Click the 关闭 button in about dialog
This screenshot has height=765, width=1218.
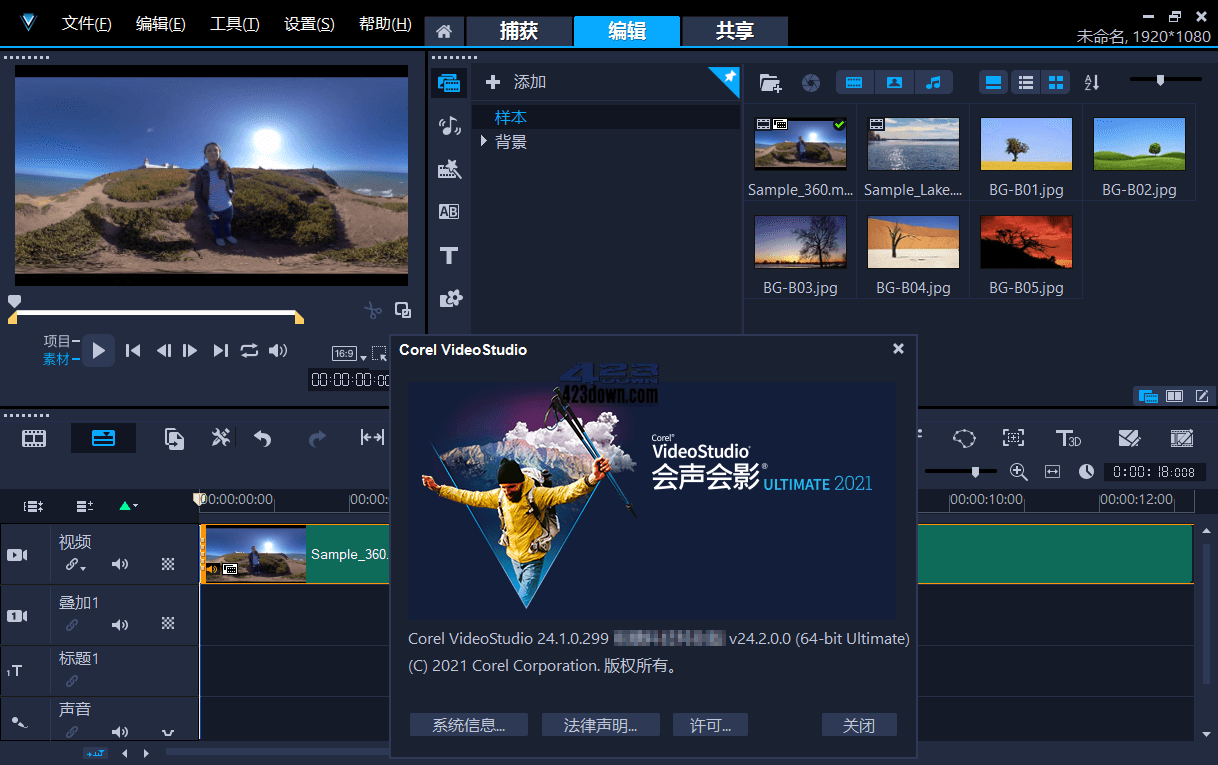(858, 724)
